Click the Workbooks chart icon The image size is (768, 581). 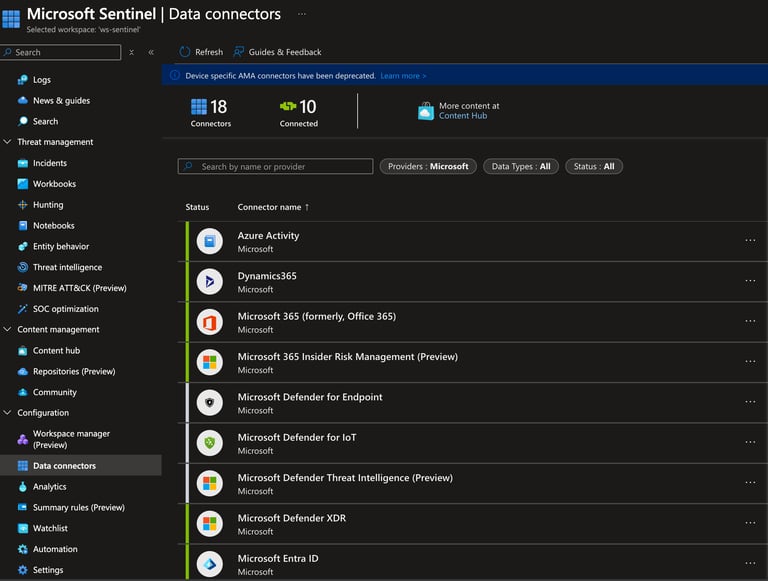pos(23,184)
